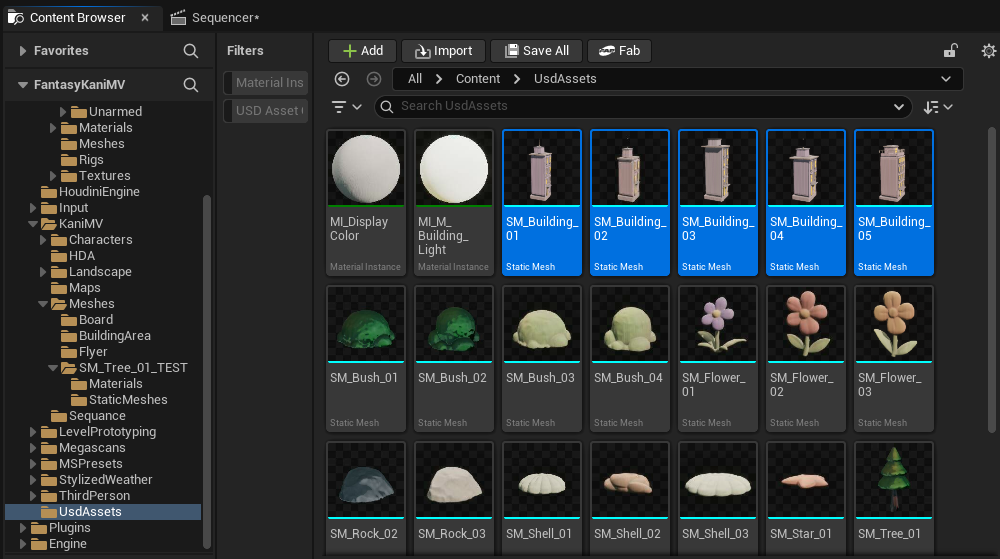Toggle the USD Asset filter
The width and height of the screenshot is (1000, 559).
(266, 111)
